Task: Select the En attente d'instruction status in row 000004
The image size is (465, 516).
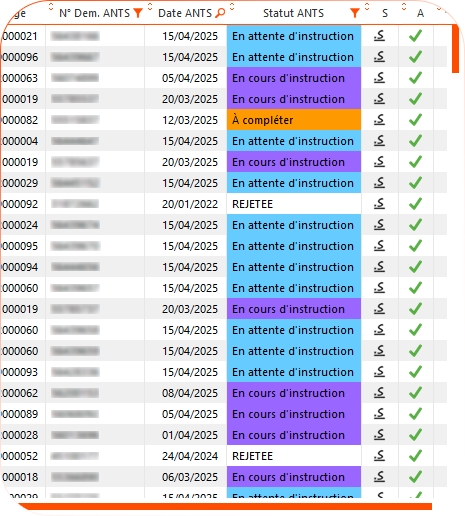Action: coord(294,141)
